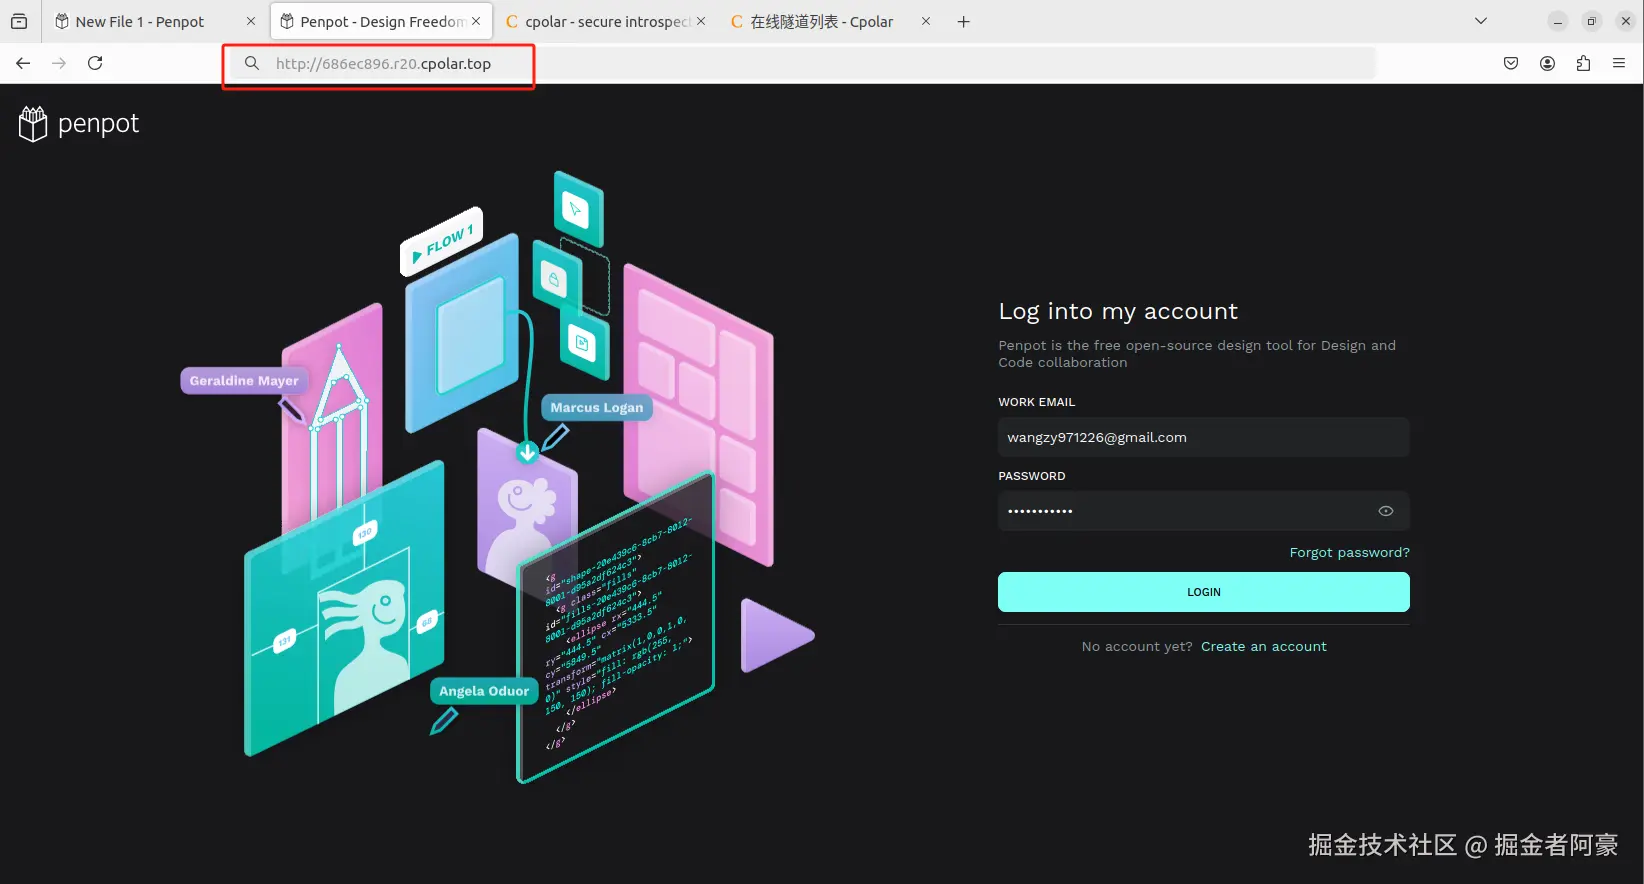Viewport: 1644px width, 884px height.
Task: Open the browser extensions icon
Action: (x=1583, y=63)
